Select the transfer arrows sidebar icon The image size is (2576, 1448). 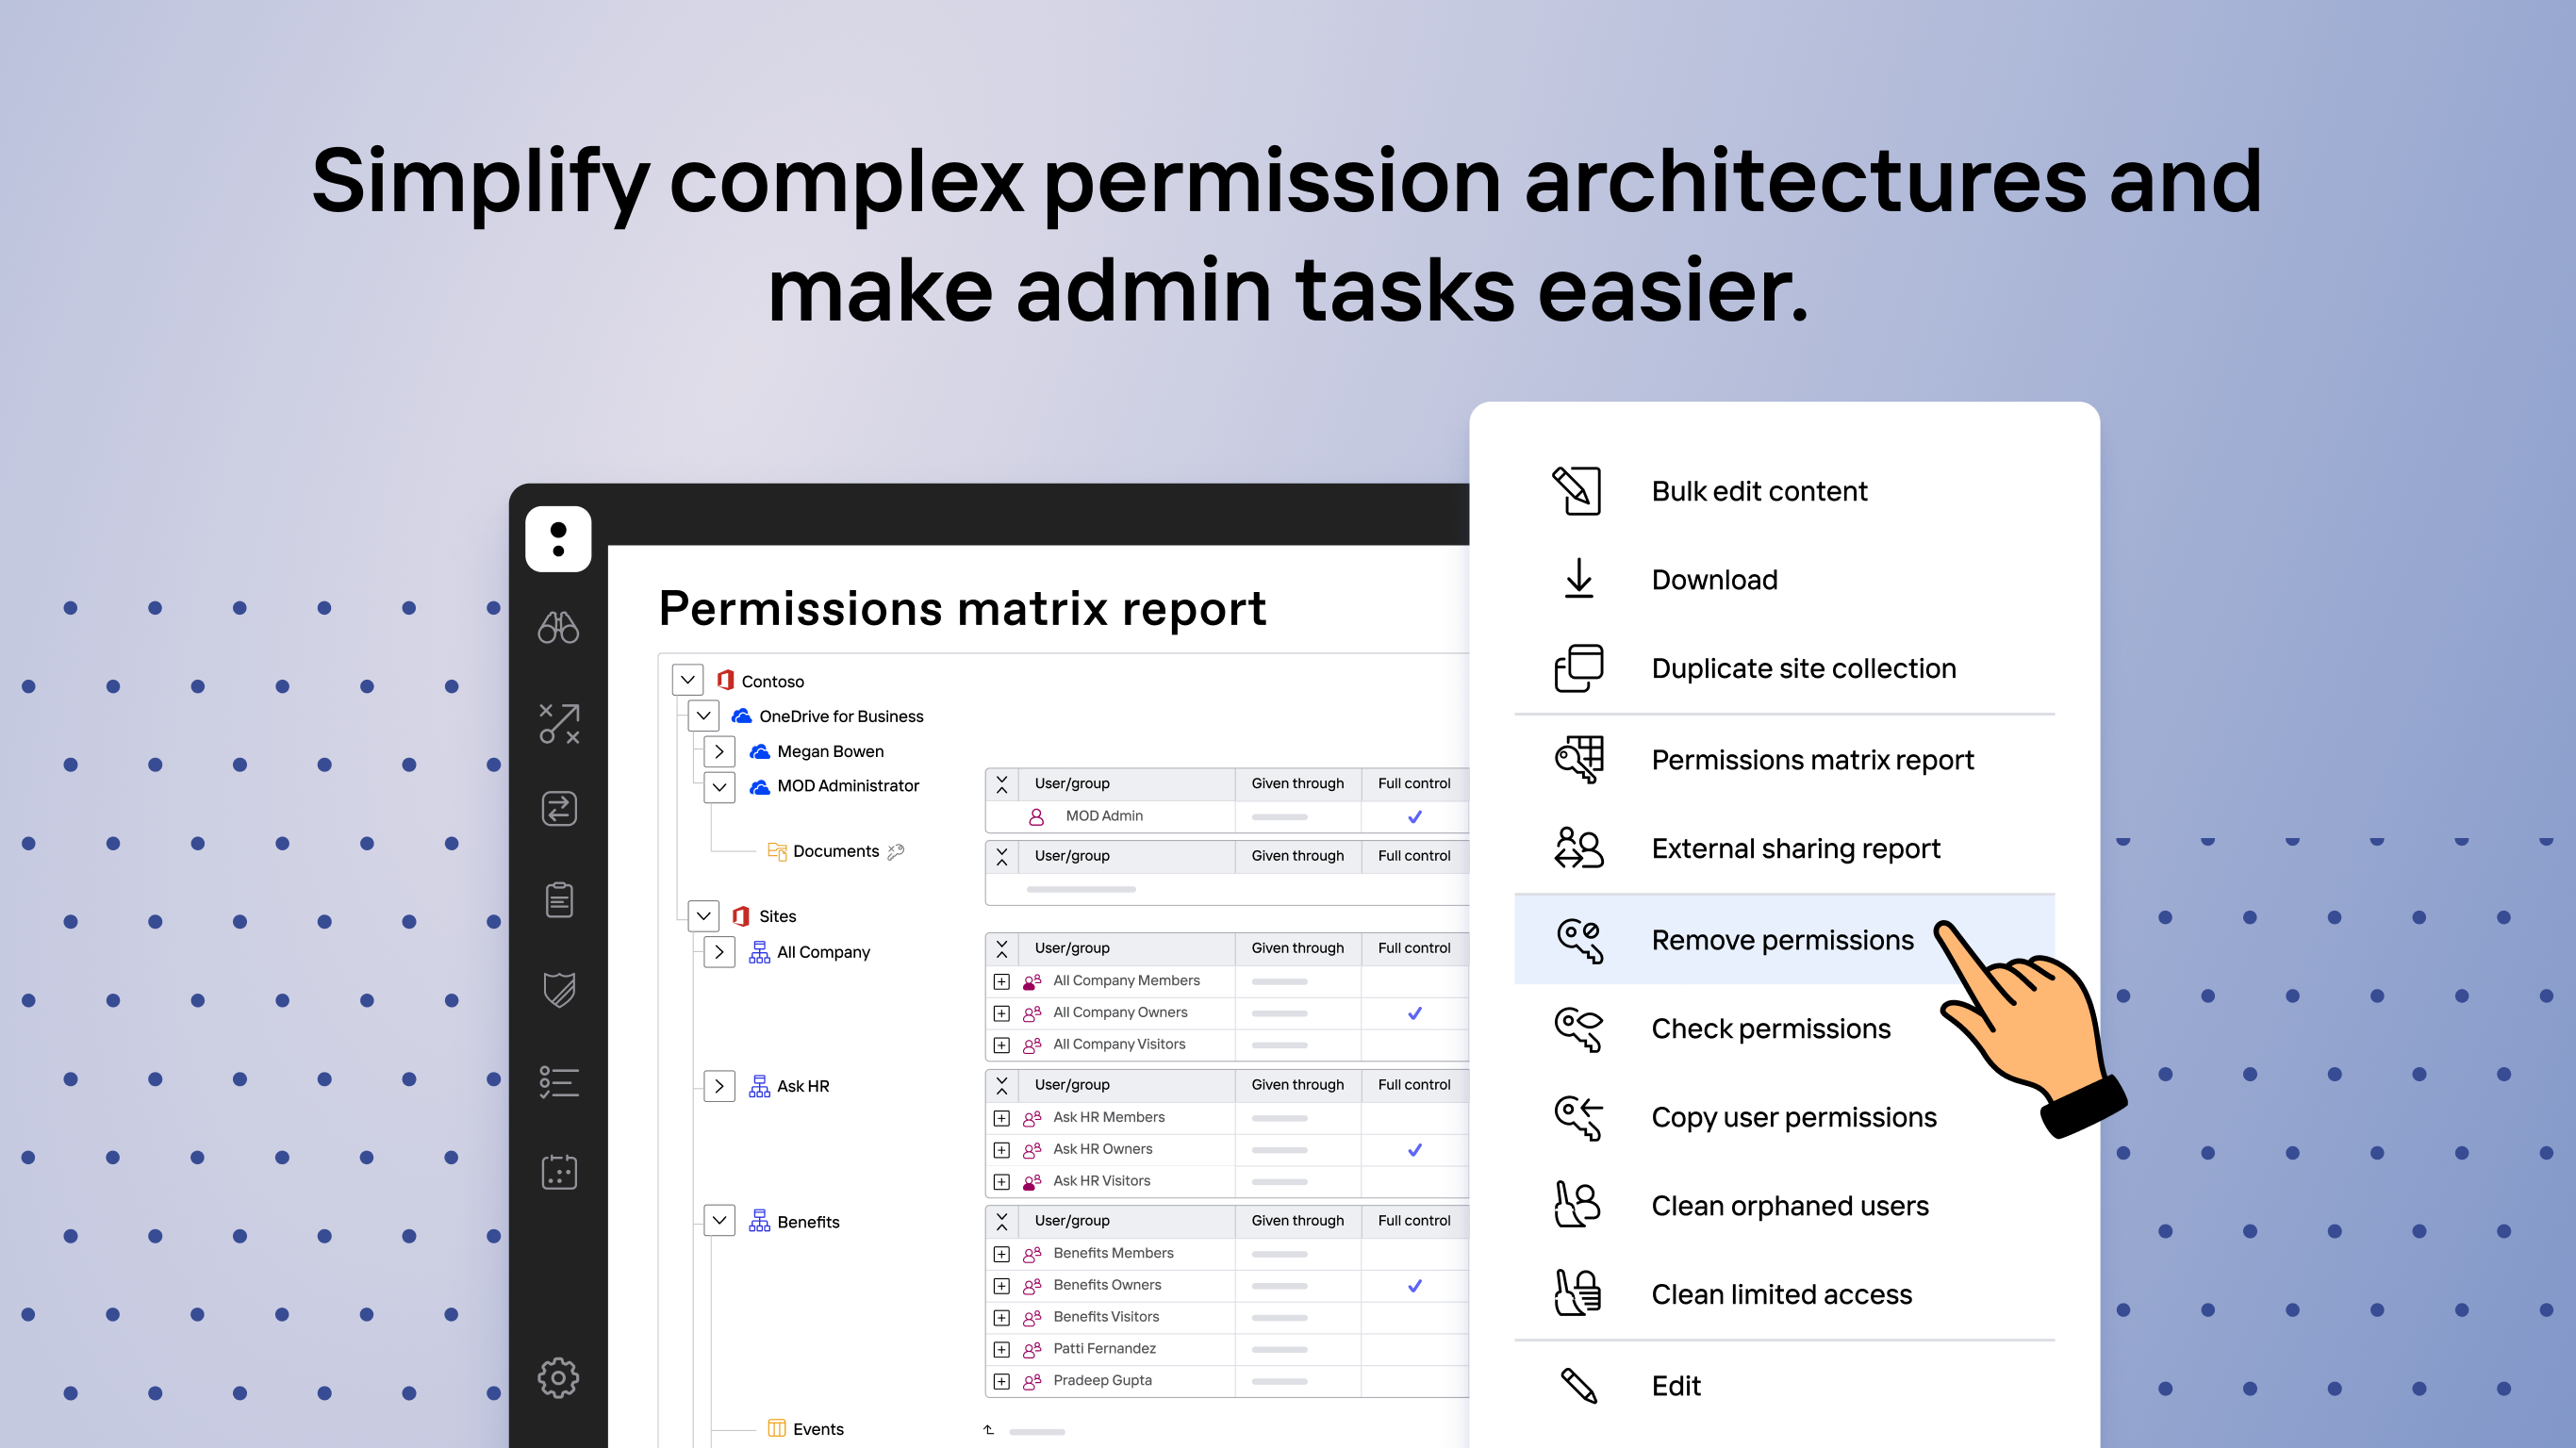[x=558, y=808]
